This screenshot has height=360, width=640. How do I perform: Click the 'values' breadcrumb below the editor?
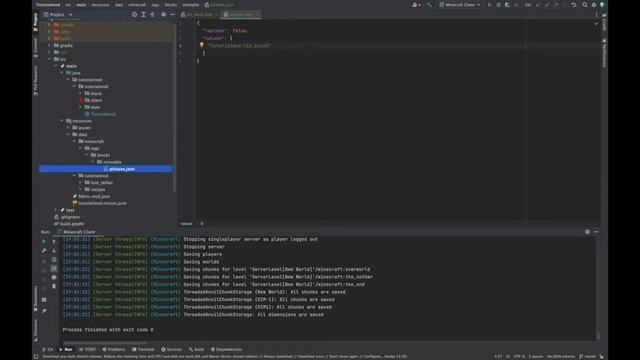[x=186, y=224]
